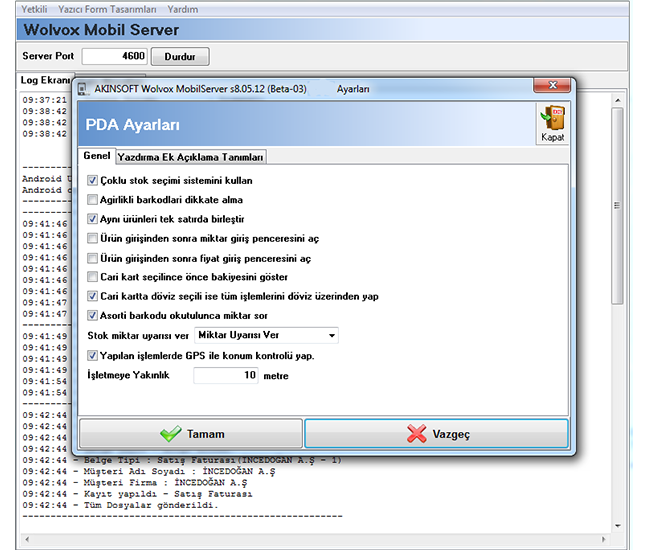Open 'Yazdırma Ek Açıklama Tanımları' tab
This screenshot has height=550, width=650.
pos(191,157)
